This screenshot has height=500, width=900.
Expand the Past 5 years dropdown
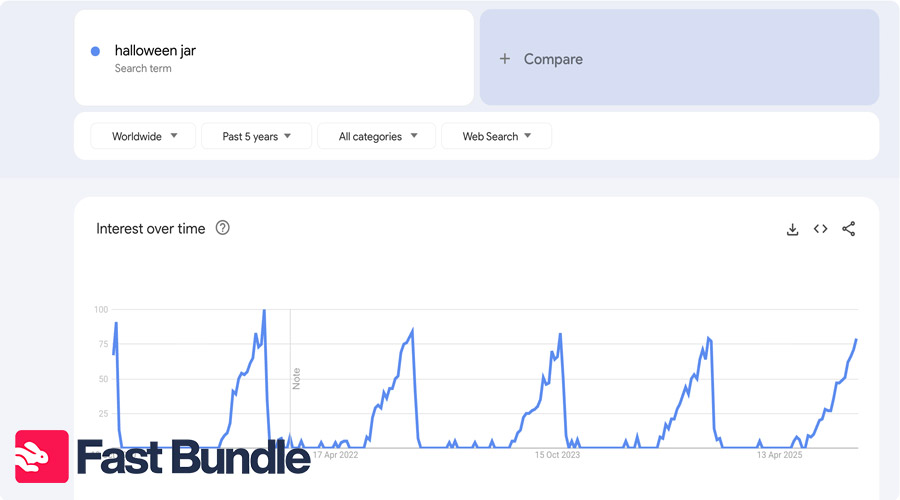click(x=256, y=136)
